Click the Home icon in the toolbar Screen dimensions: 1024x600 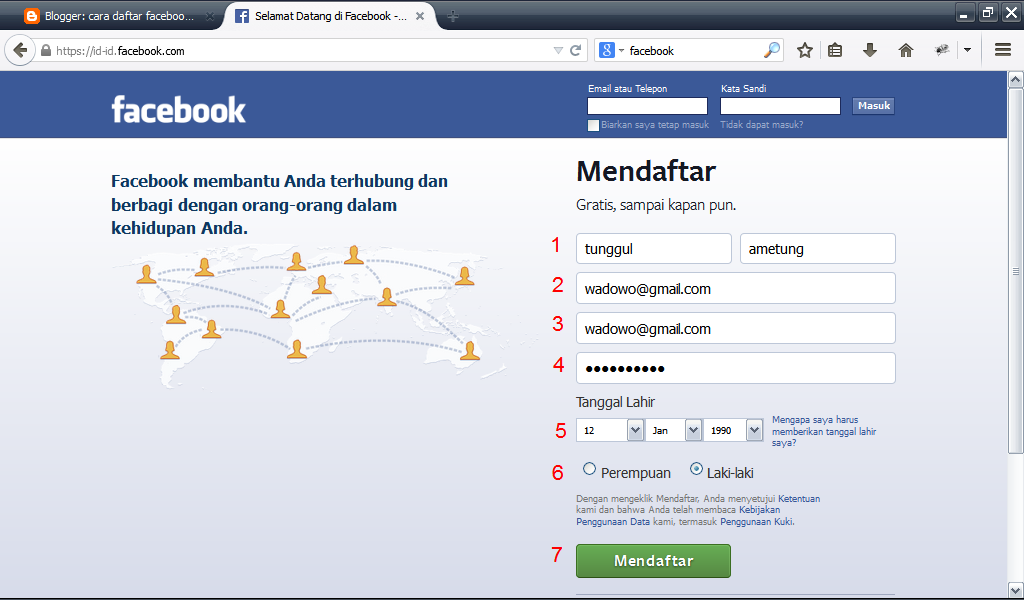coord(903,49)
